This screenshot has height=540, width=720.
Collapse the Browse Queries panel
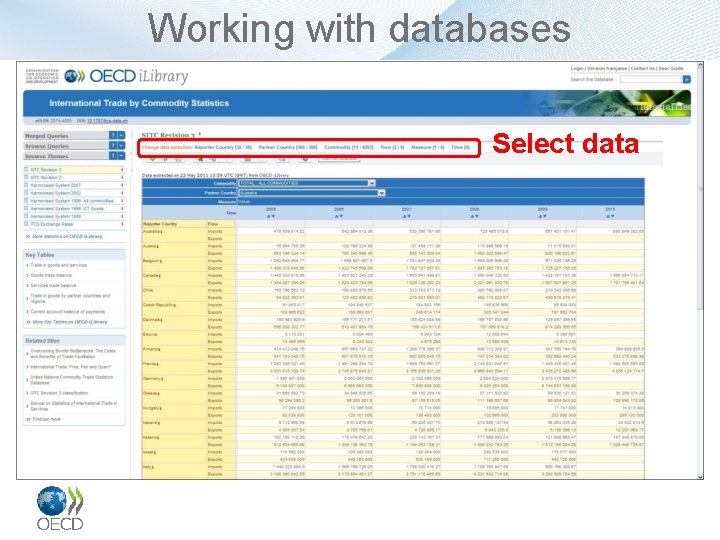coord(121,146)
